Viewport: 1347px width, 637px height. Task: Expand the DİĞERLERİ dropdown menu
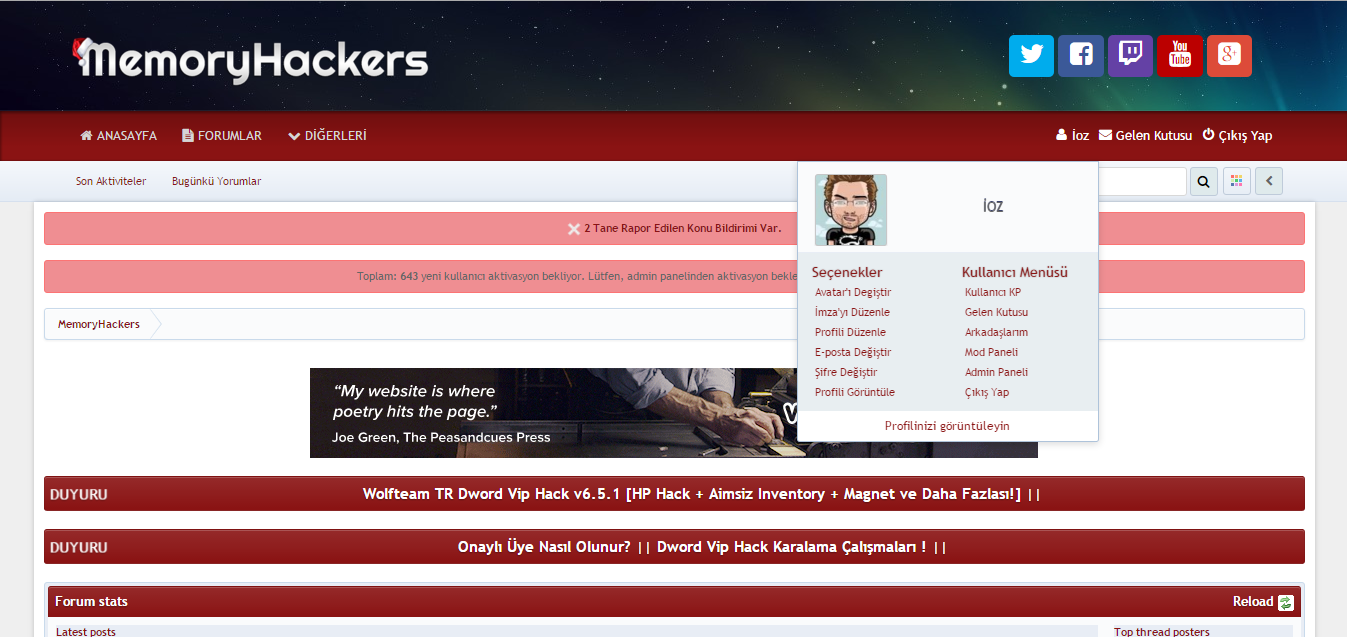click(327, 136)
